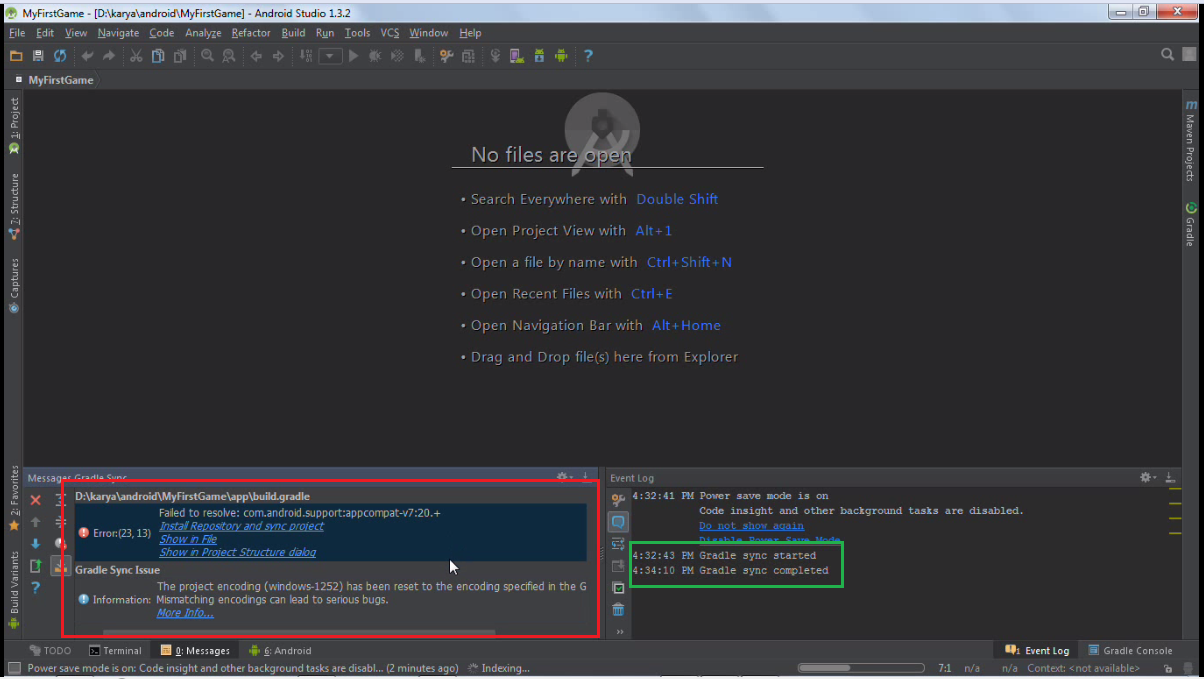Image resolution: width=1204 pixels, height=682 pixels.
Task: Click the Make Project toolbar icon
Action: 307,56
